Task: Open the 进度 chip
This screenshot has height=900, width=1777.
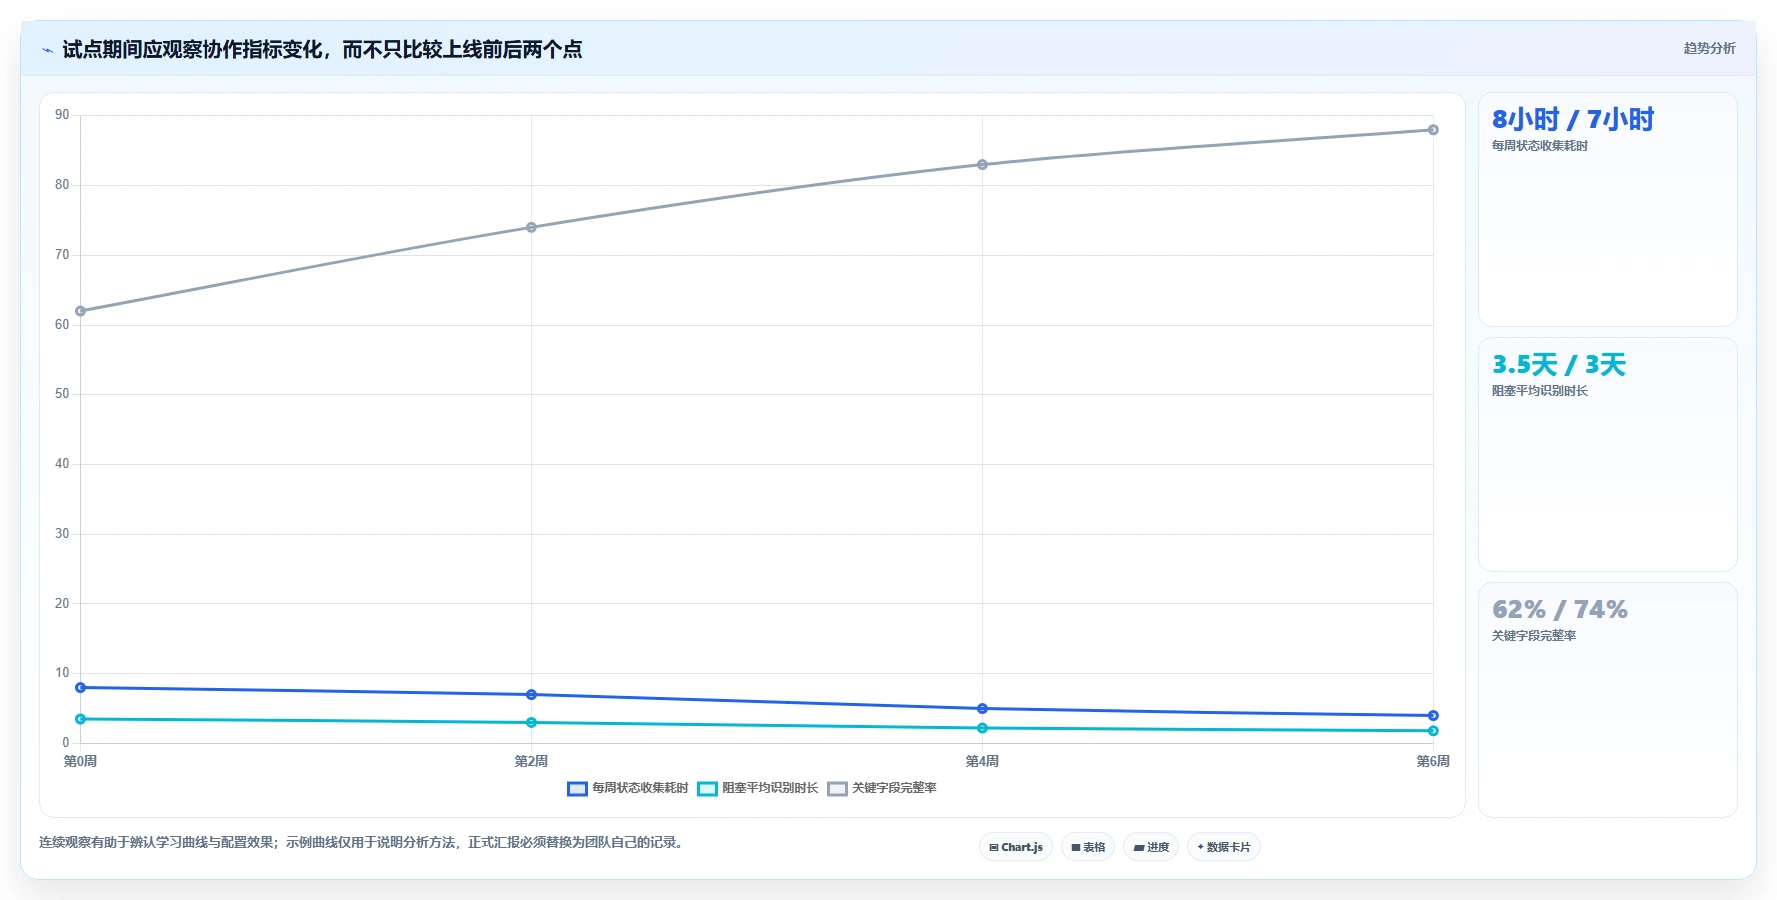Action: [1151, 847]
